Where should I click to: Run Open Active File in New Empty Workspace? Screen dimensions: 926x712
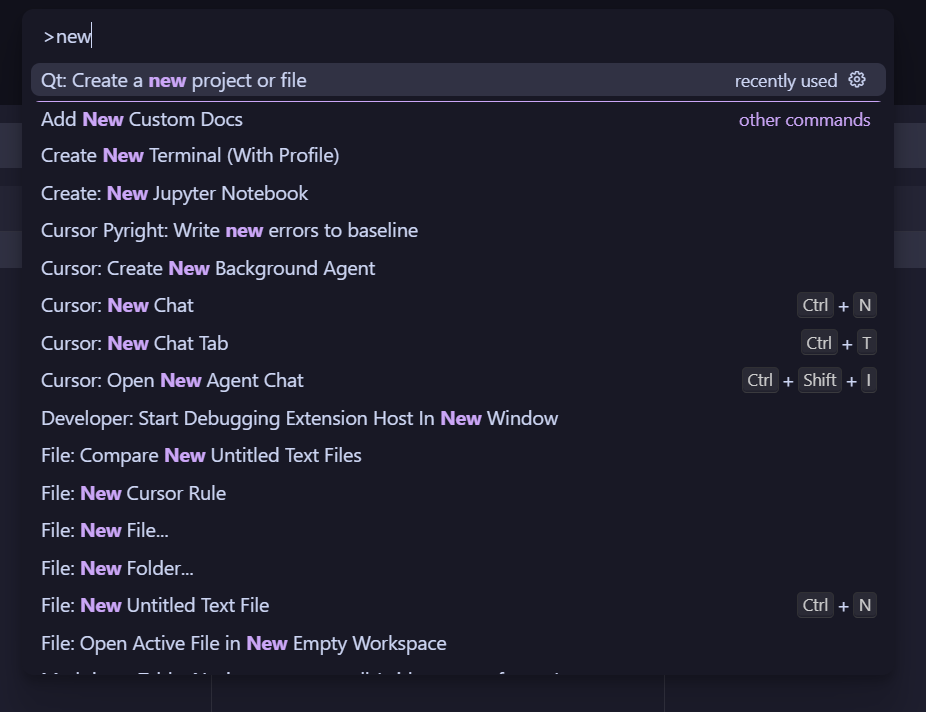[x=243, y=643]
